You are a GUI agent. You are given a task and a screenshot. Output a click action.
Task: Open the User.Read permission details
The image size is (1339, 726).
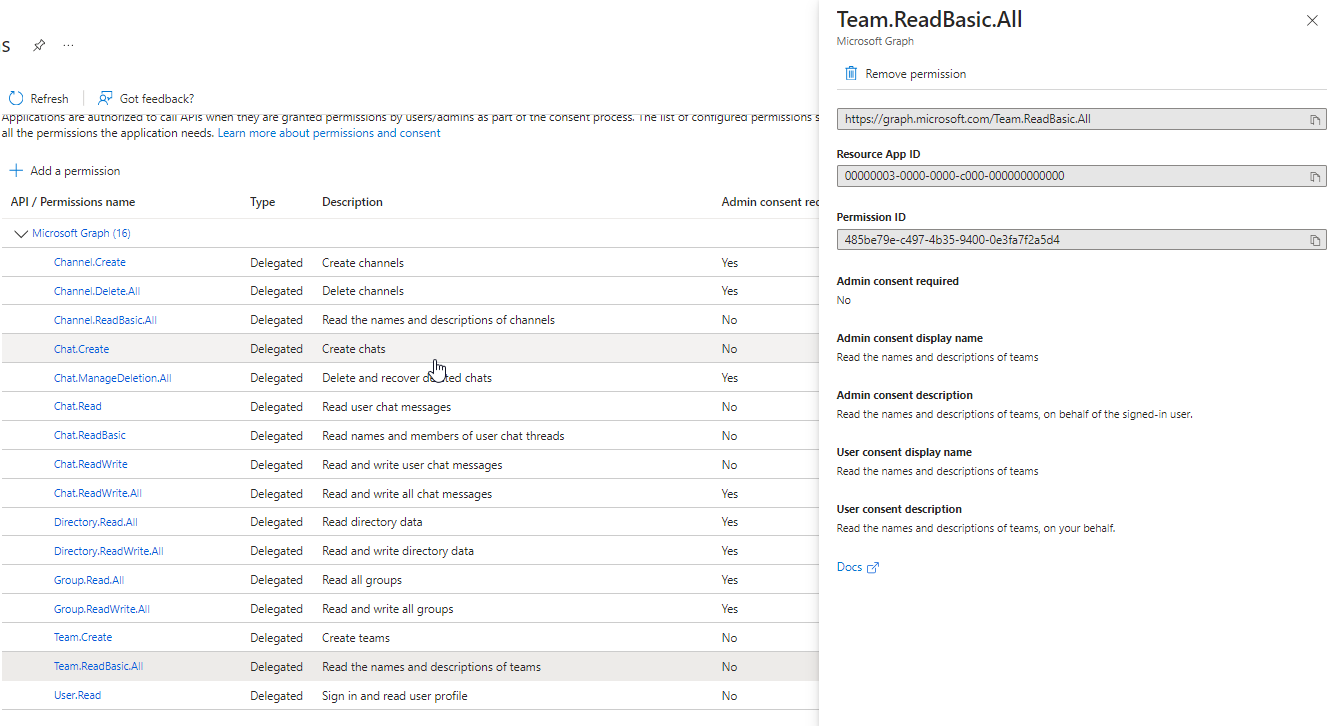coord(77,695)
